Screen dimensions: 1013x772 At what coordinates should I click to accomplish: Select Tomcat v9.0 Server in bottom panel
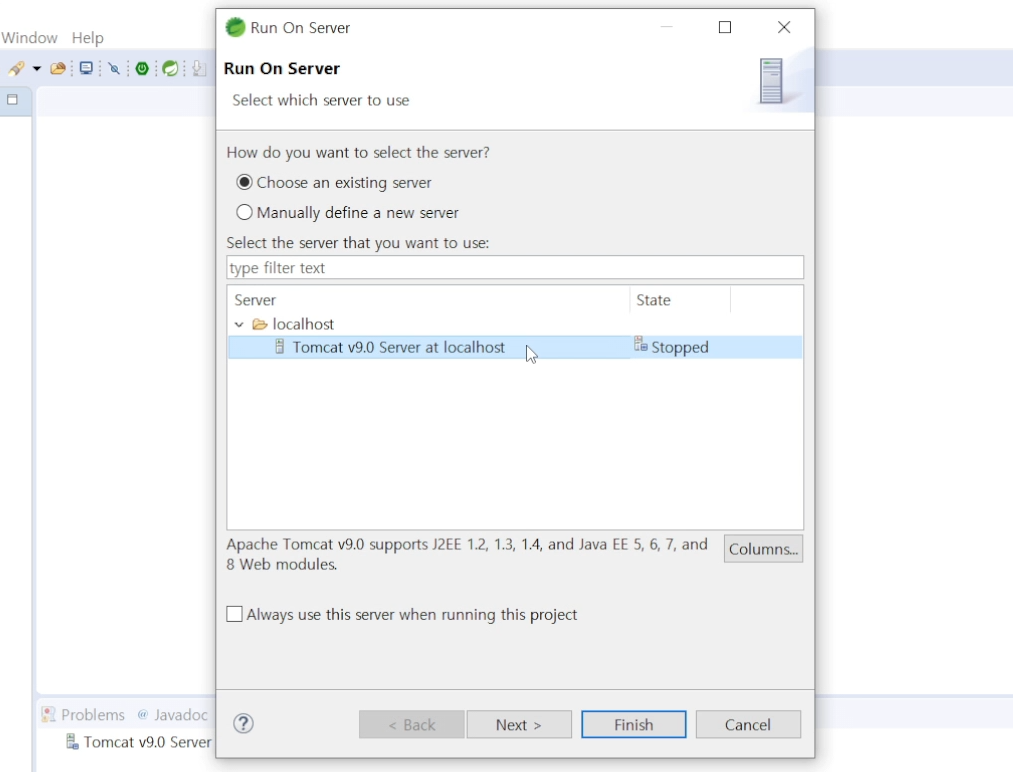tap(147, 742)
